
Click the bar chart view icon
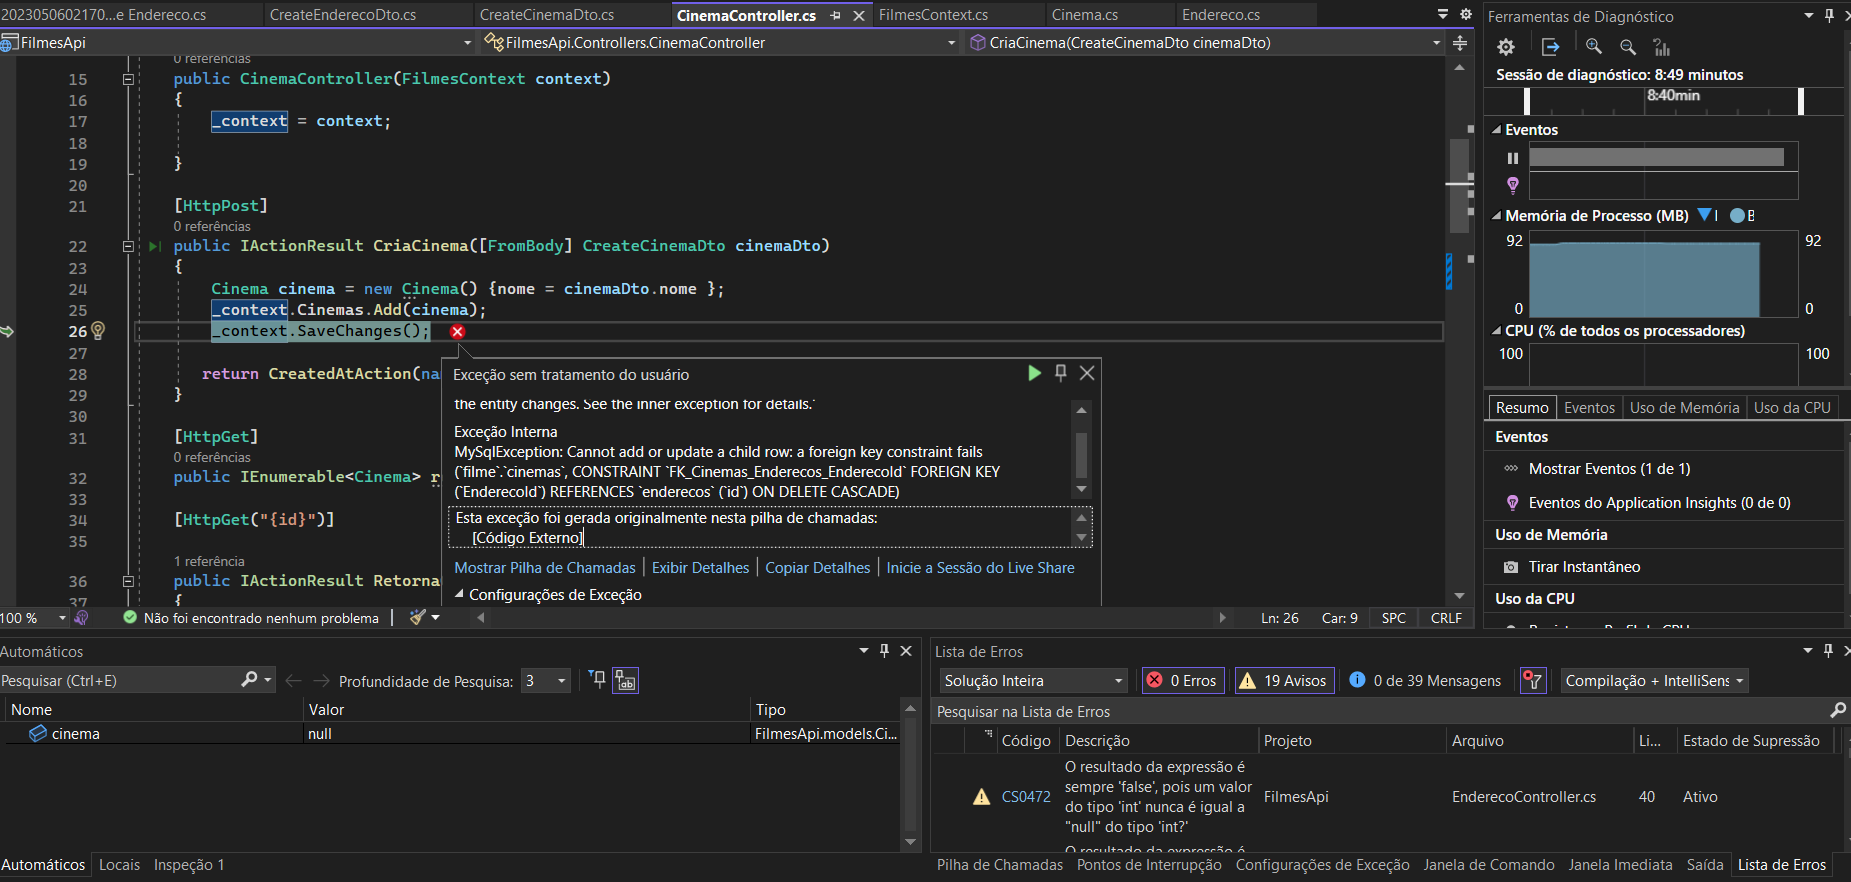pos(1662,47)
